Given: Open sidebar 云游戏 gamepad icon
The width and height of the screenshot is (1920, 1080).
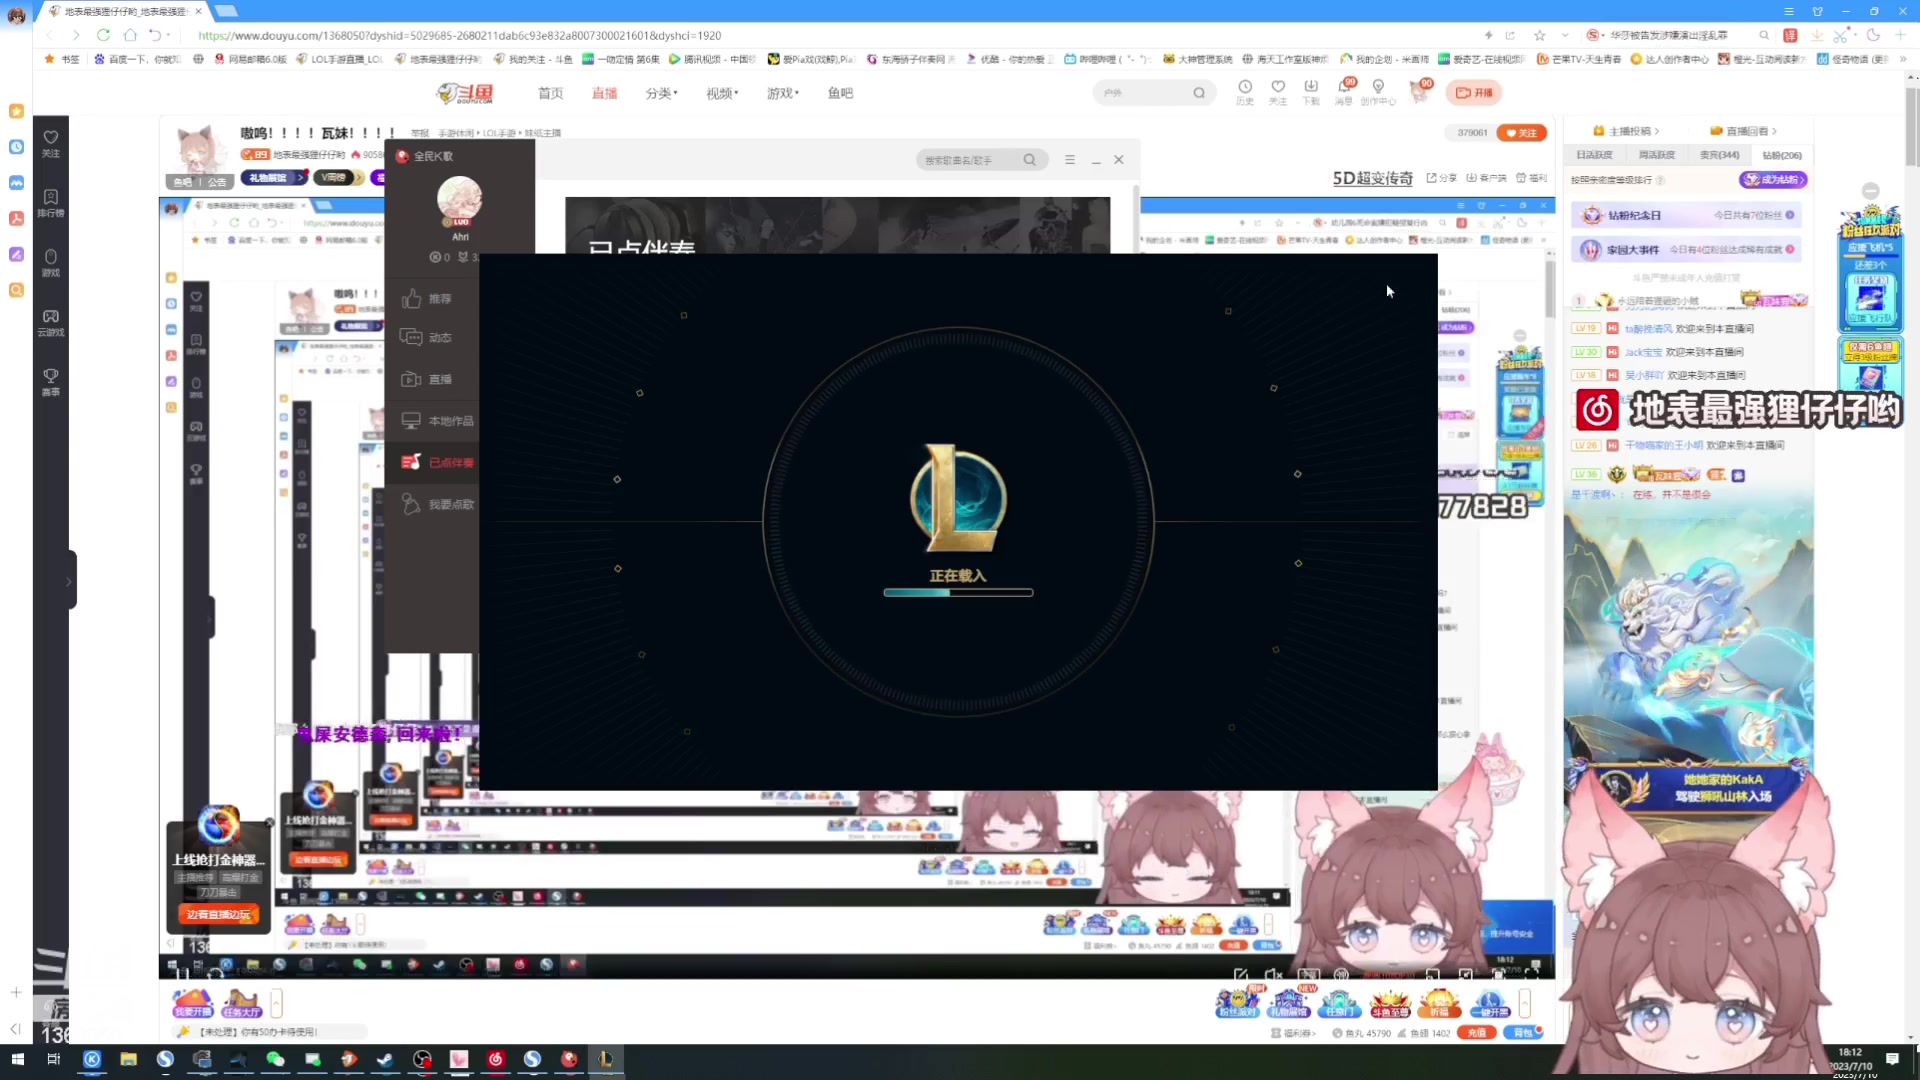Looking at the screenshot, I should click(51, 323).
